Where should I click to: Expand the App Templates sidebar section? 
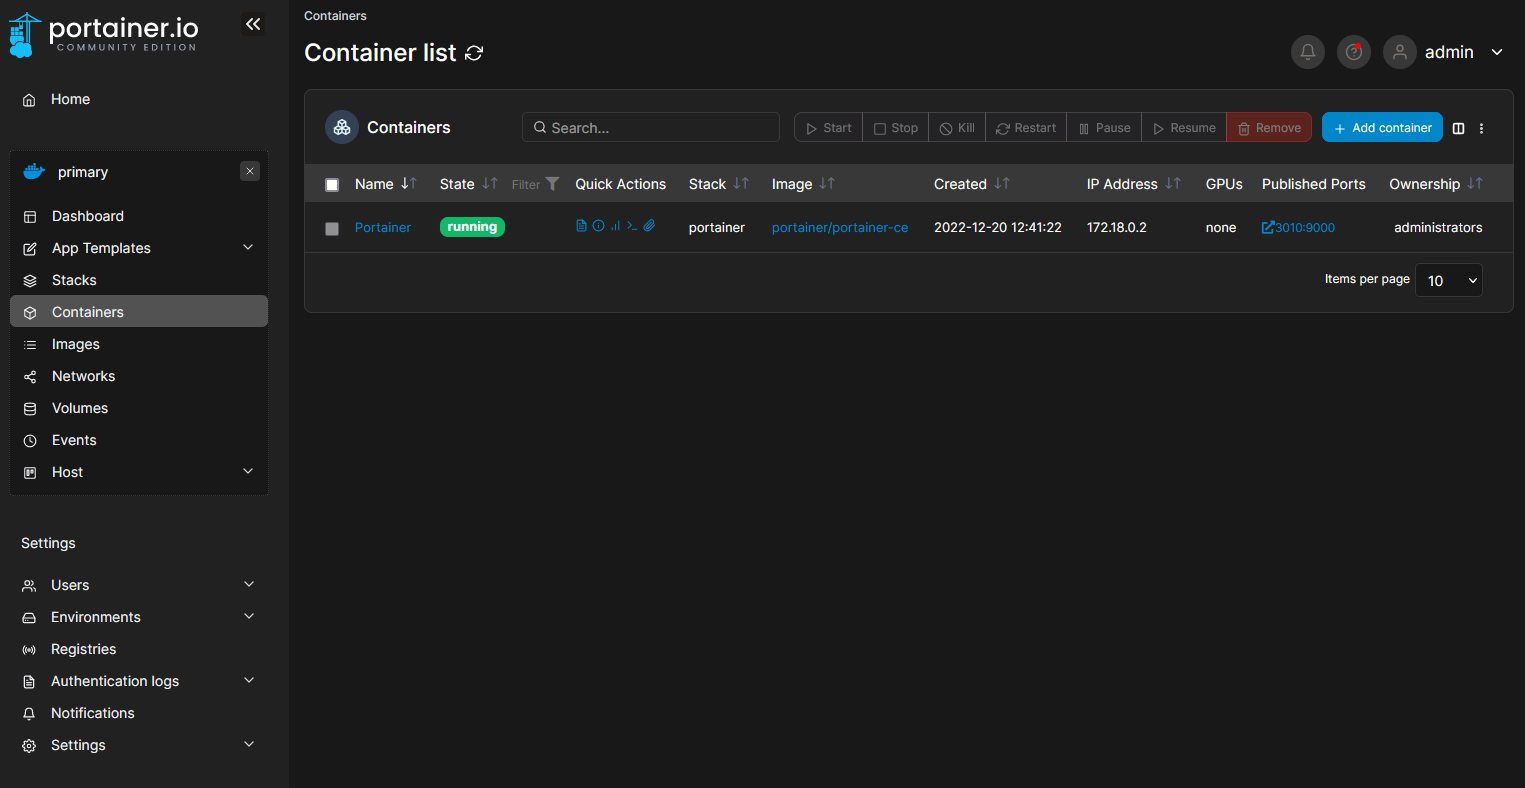click(x=248, y=248)
